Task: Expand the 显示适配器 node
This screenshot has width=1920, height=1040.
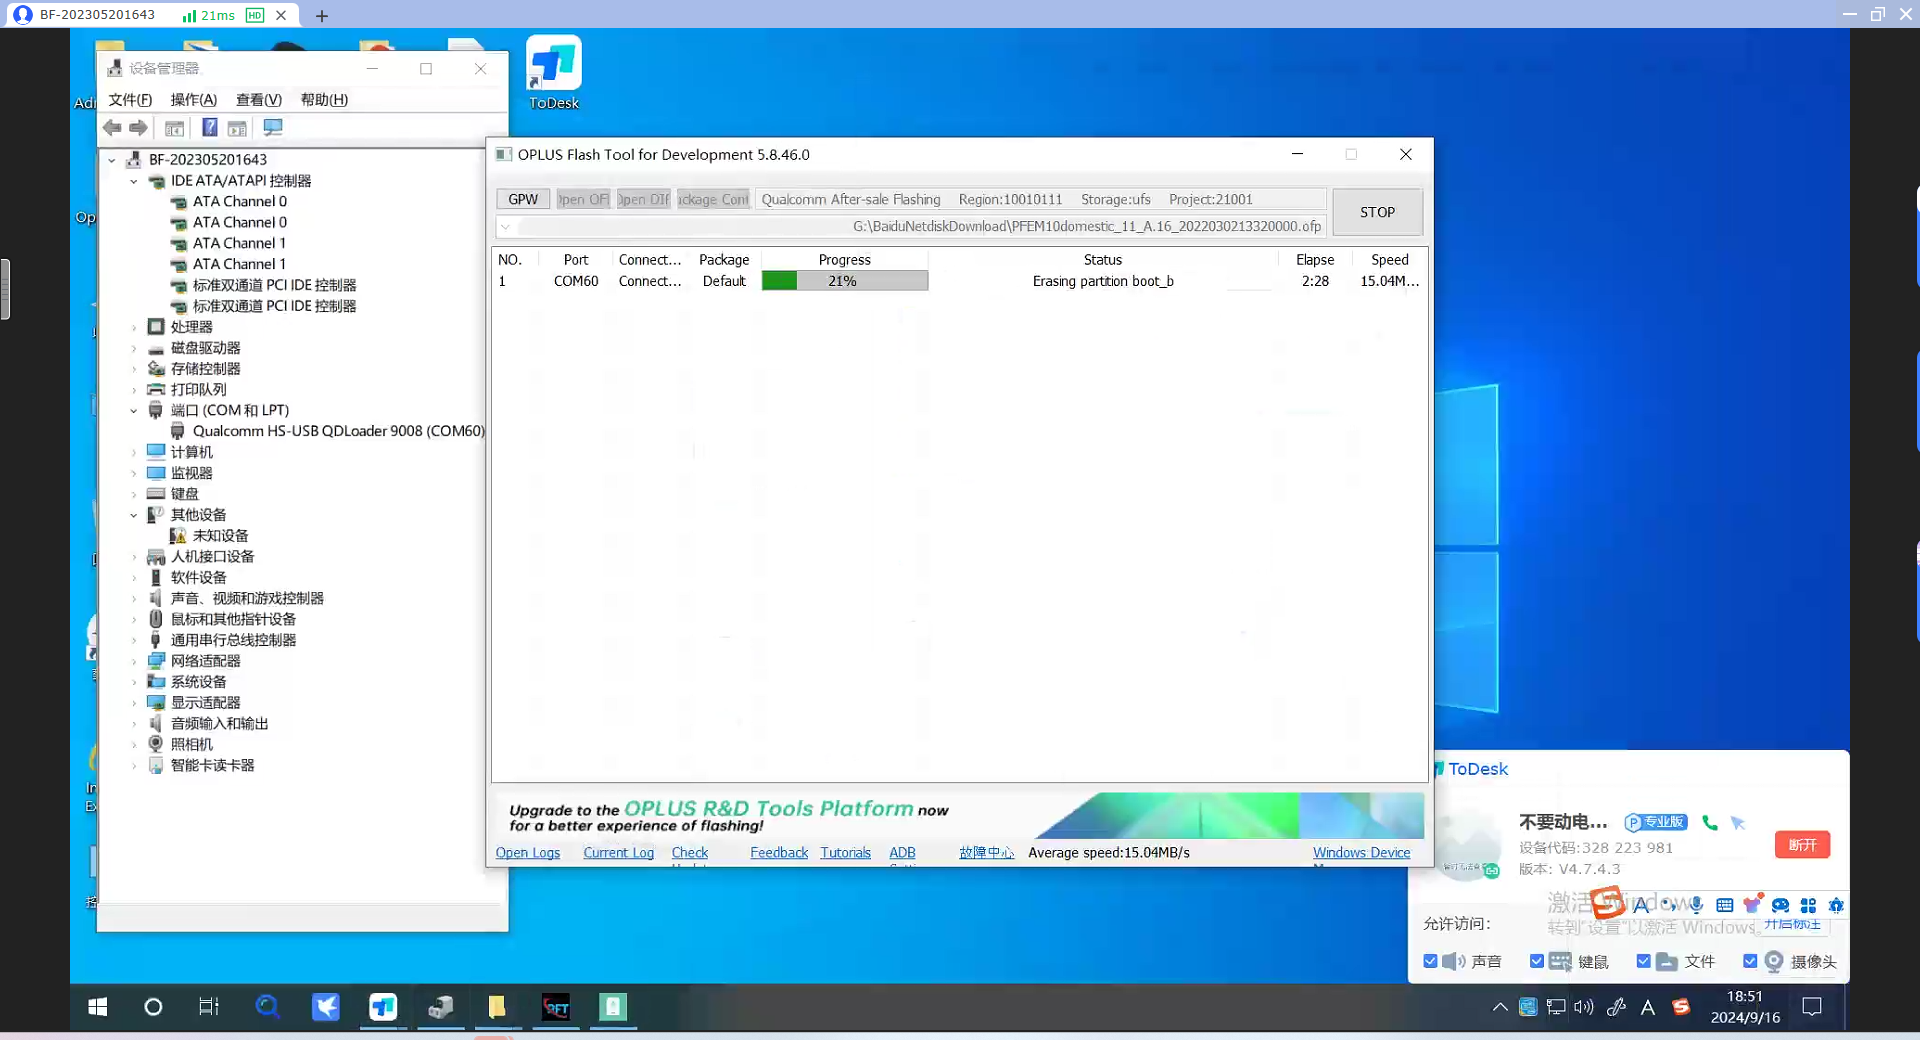Action: 134,703
